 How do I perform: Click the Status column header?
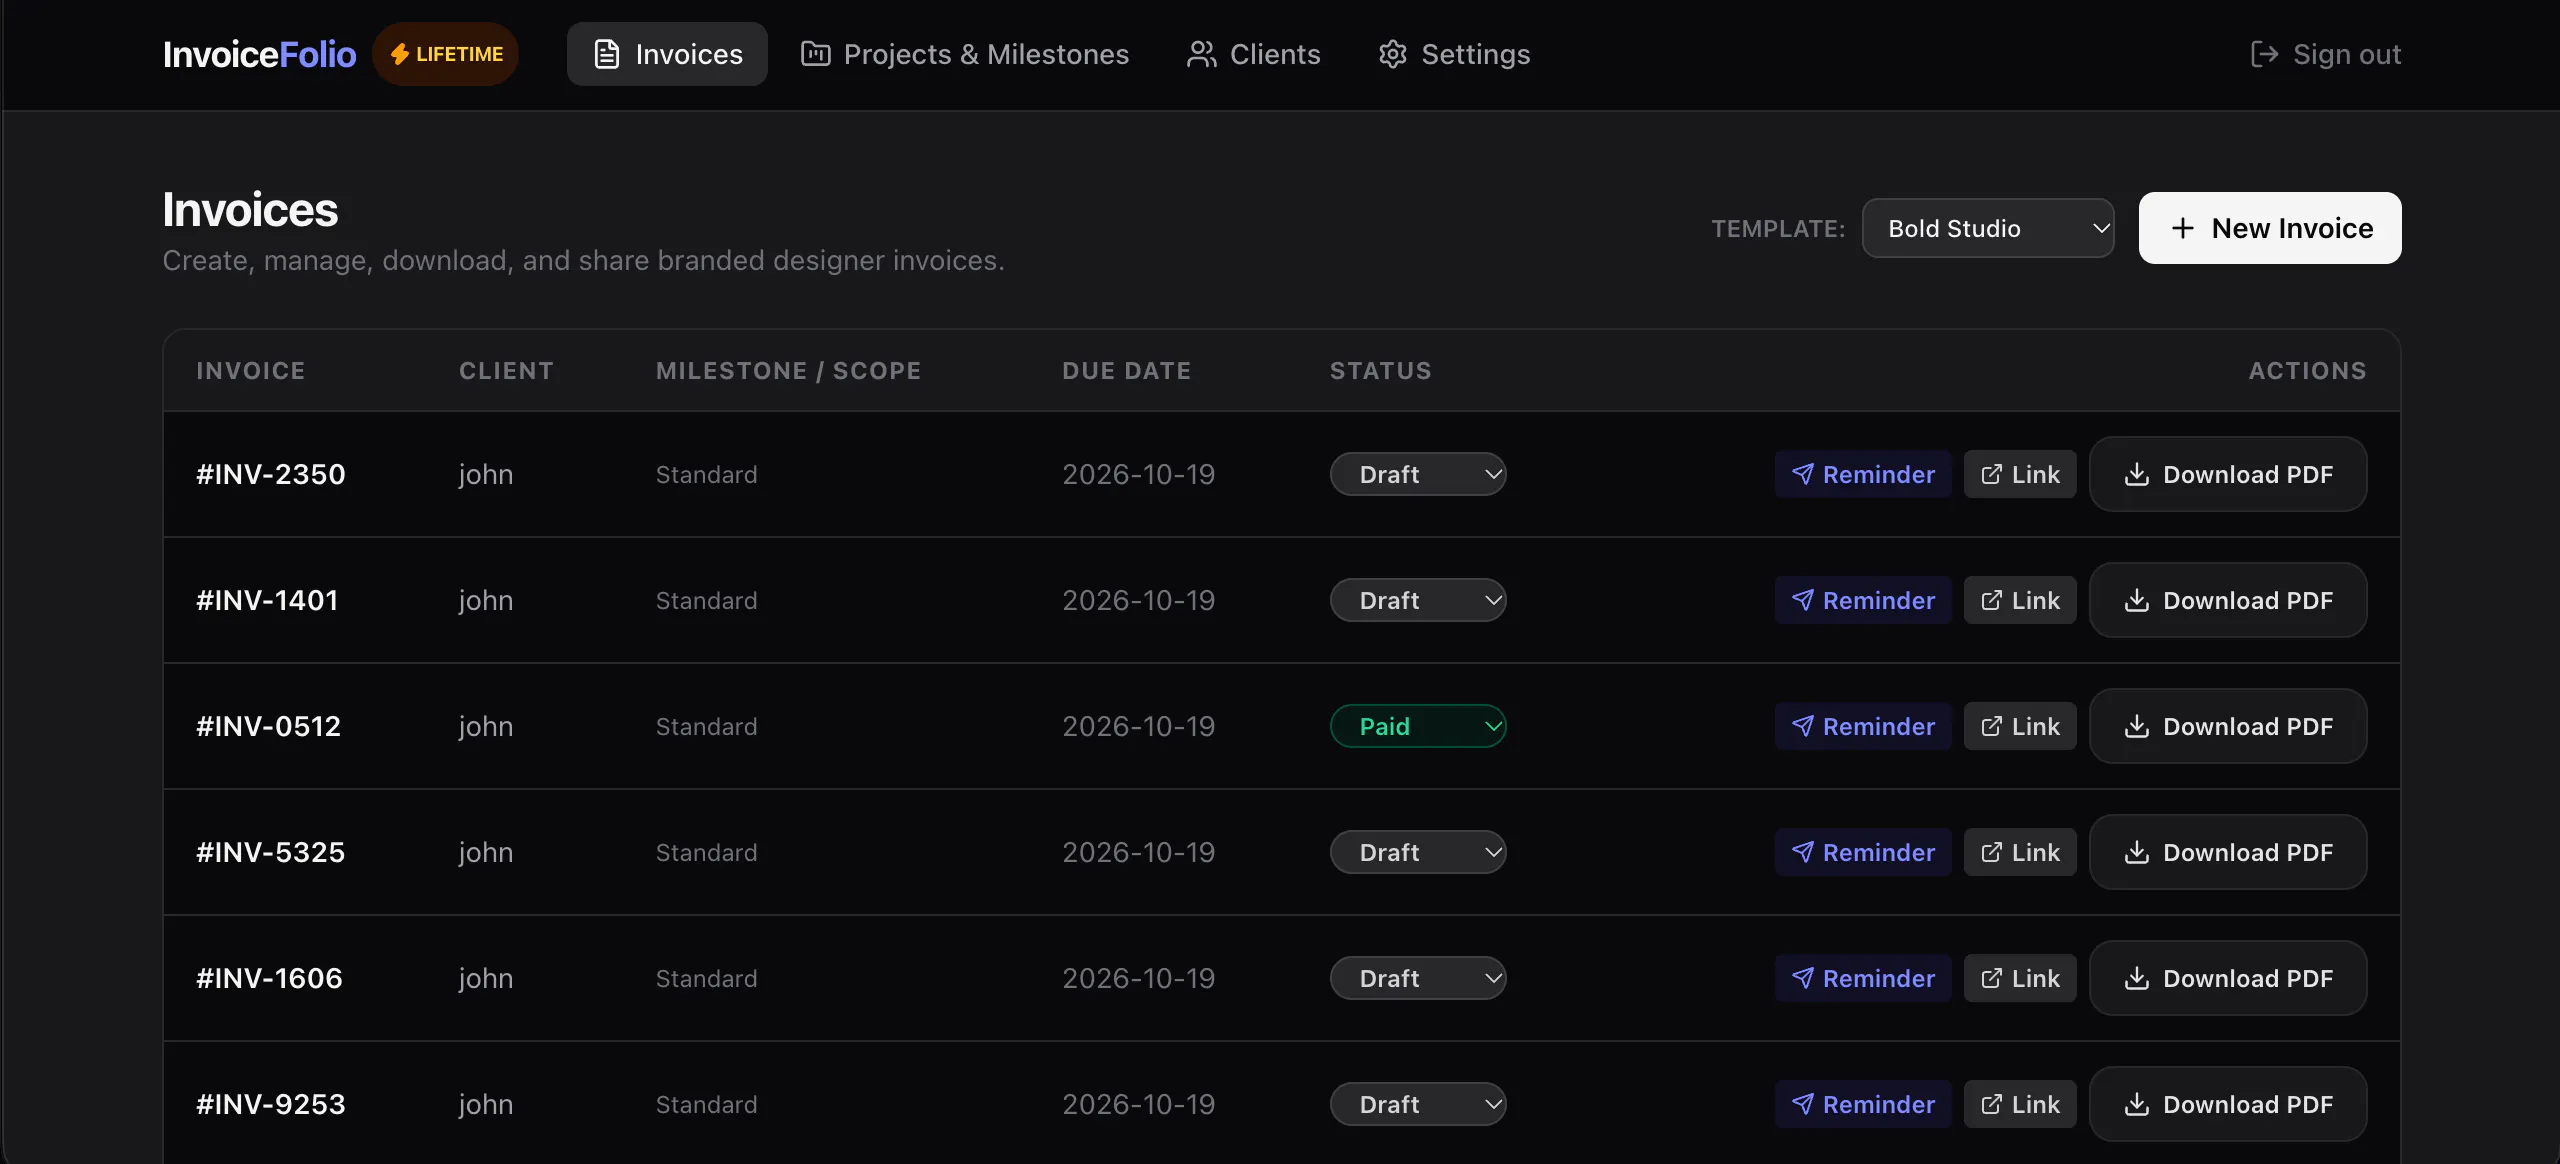pyautogui.click(x=1381, y=371)
